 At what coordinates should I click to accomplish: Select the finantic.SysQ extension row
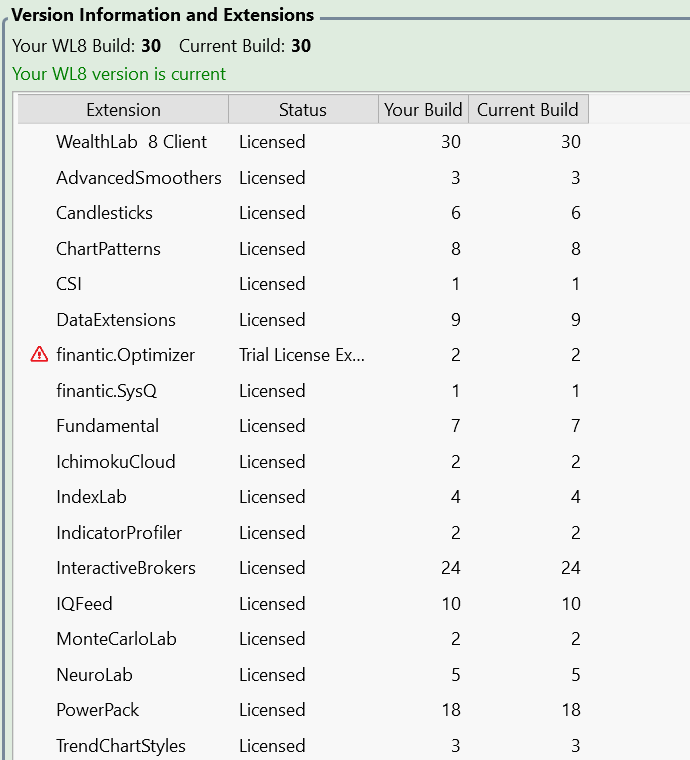tap(106, 391)
